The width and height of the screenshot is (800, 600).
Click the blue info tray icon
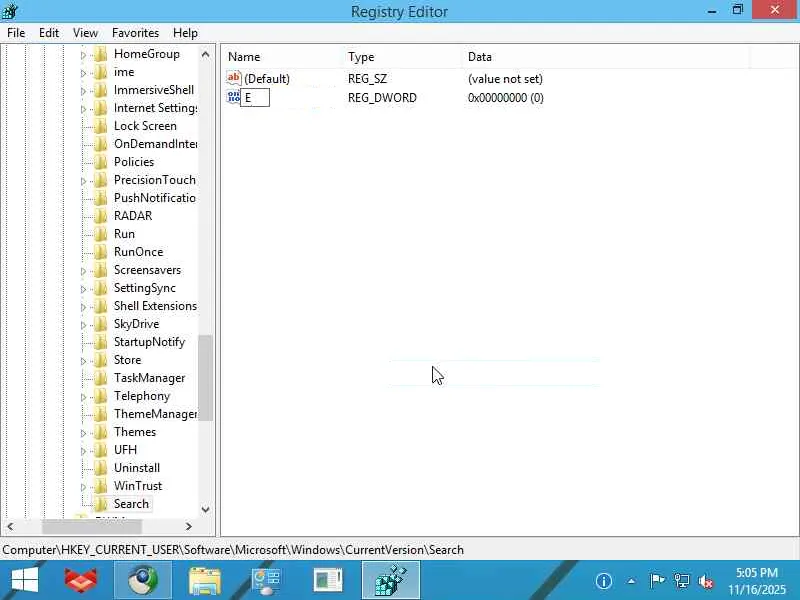point(604,581)
